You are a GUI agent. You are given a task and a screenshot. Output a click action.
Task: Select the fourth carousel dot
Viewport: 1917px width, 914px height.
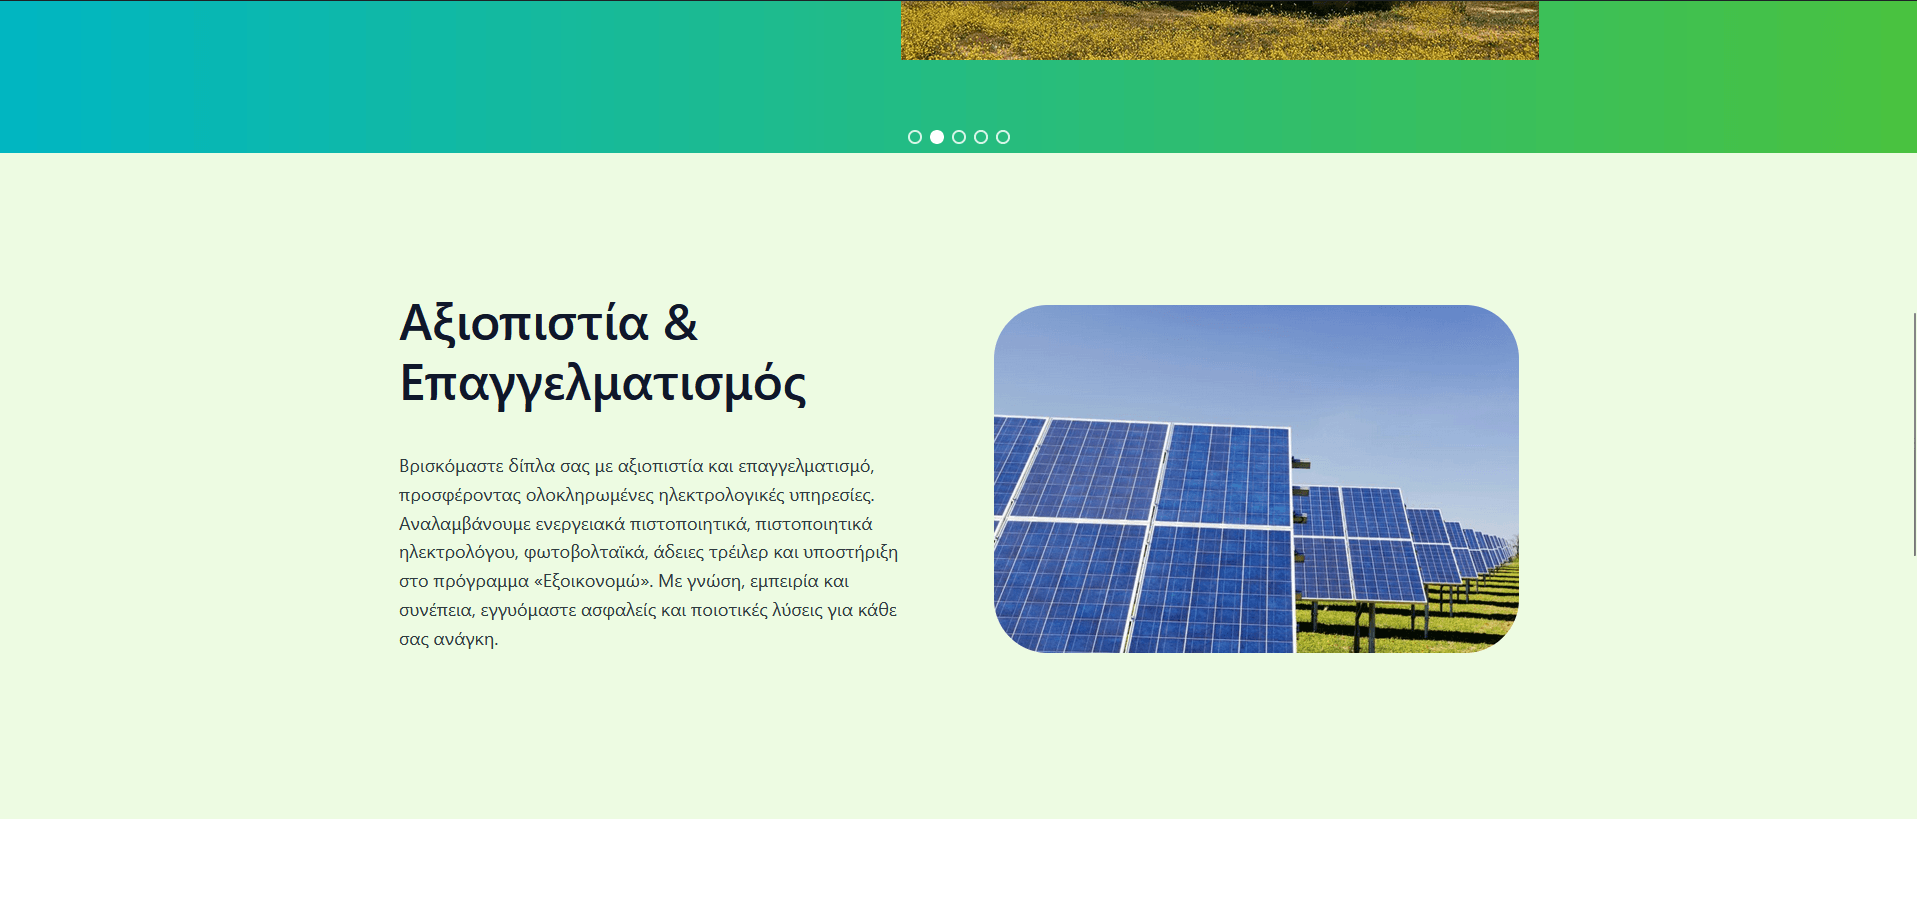pos(980,136)
